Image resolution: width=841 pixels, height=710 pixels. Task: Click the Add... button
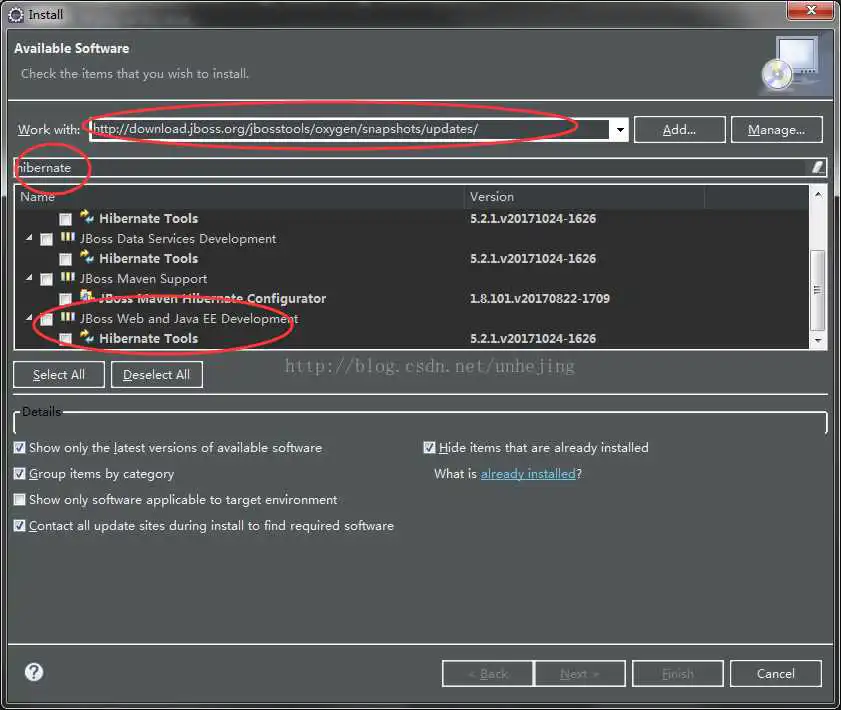[680, 129]
